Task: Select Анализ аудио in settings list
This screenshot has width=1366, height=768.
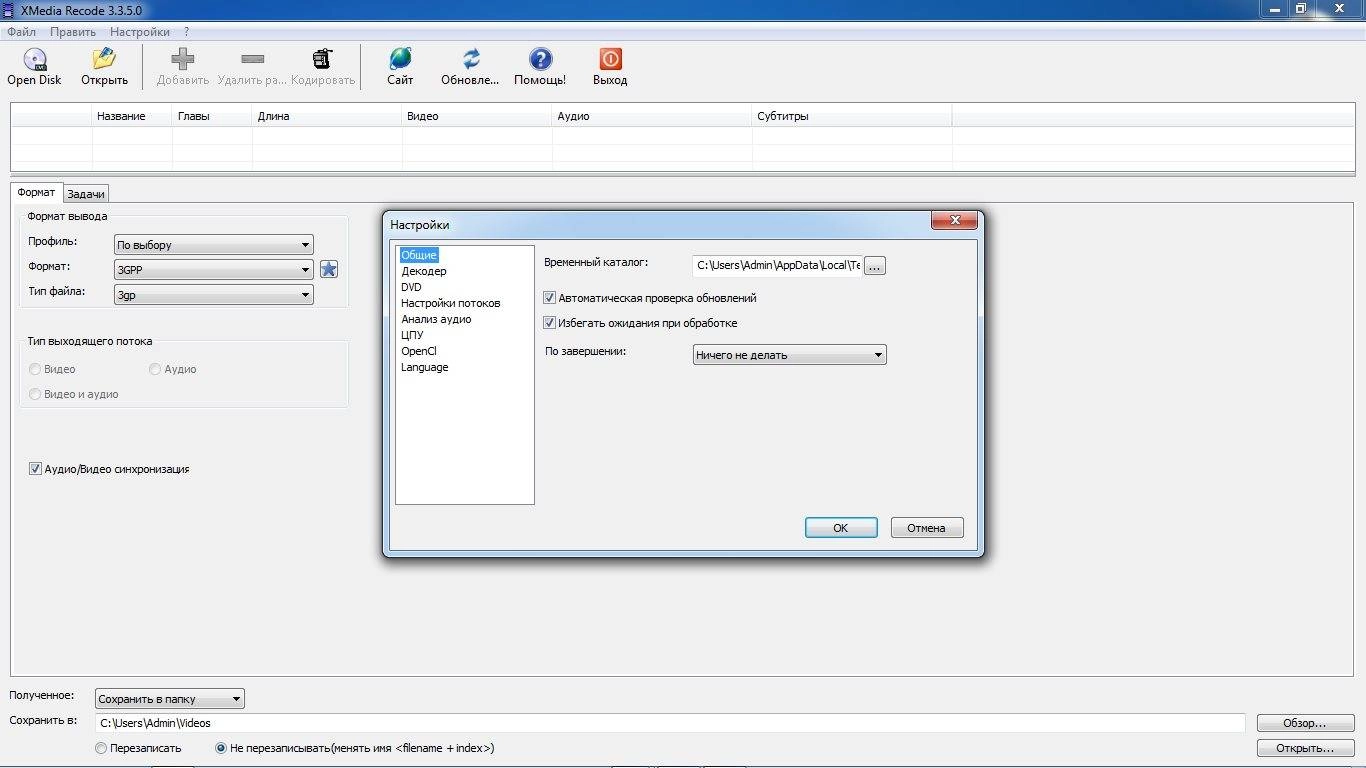Action: click(x=436, y=319)
